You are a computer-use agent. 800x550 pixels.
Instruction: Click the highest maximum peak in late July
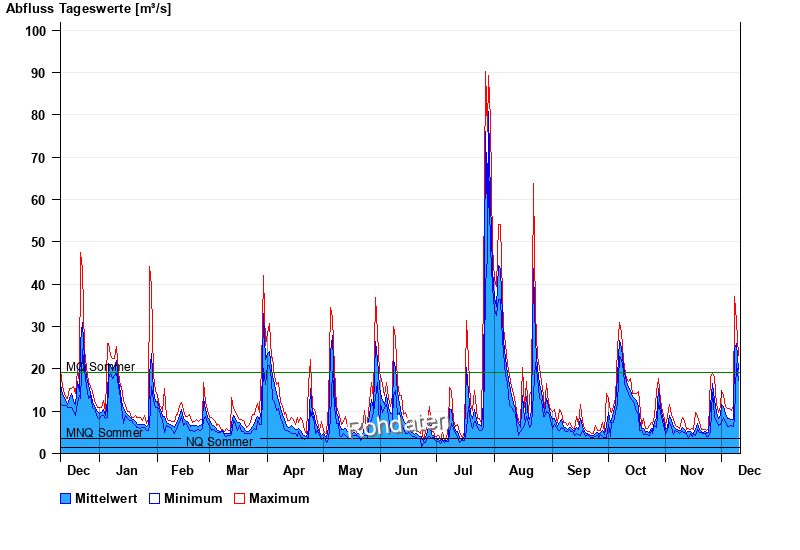click(486, 73)
